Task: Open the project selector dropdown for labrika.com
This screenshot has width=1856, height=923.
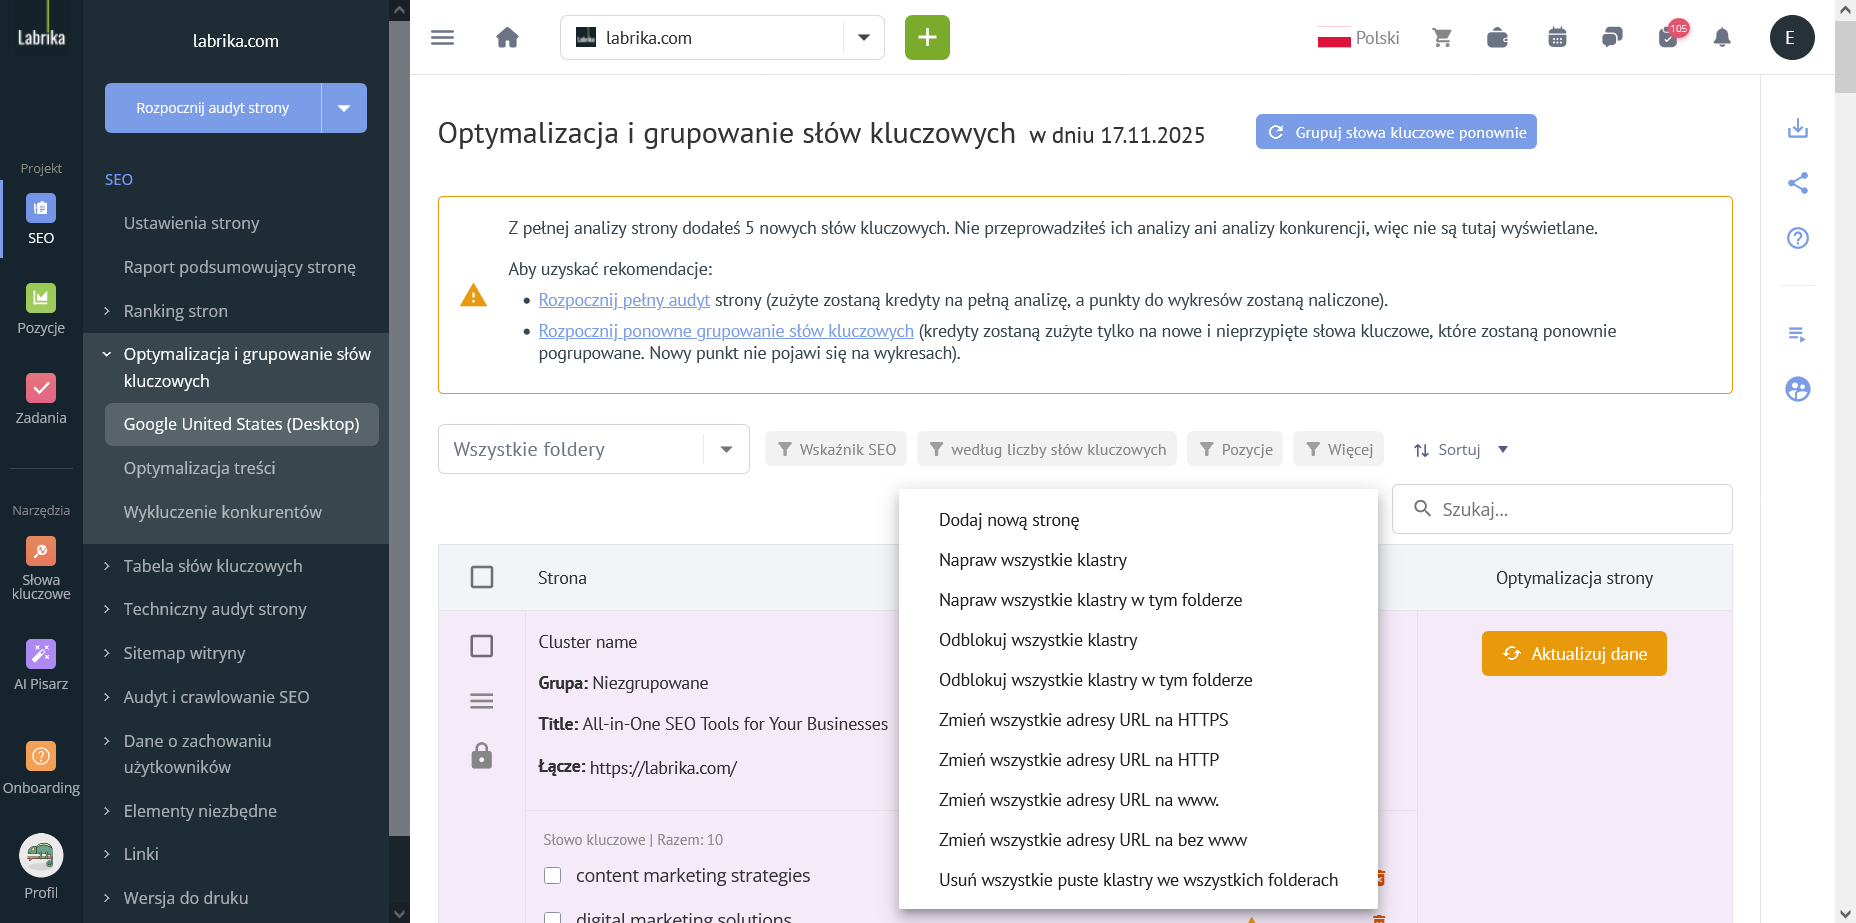Action: coord(863,37)
